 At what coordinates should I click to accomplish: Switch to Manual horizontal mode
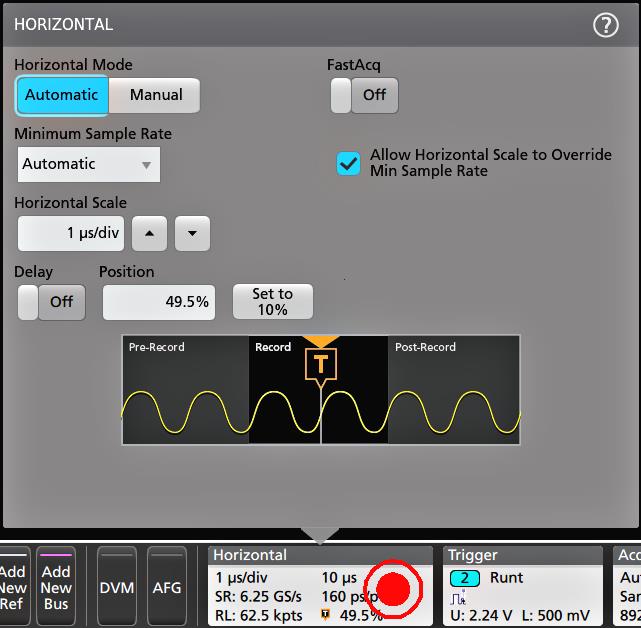(x=156, y=95)
